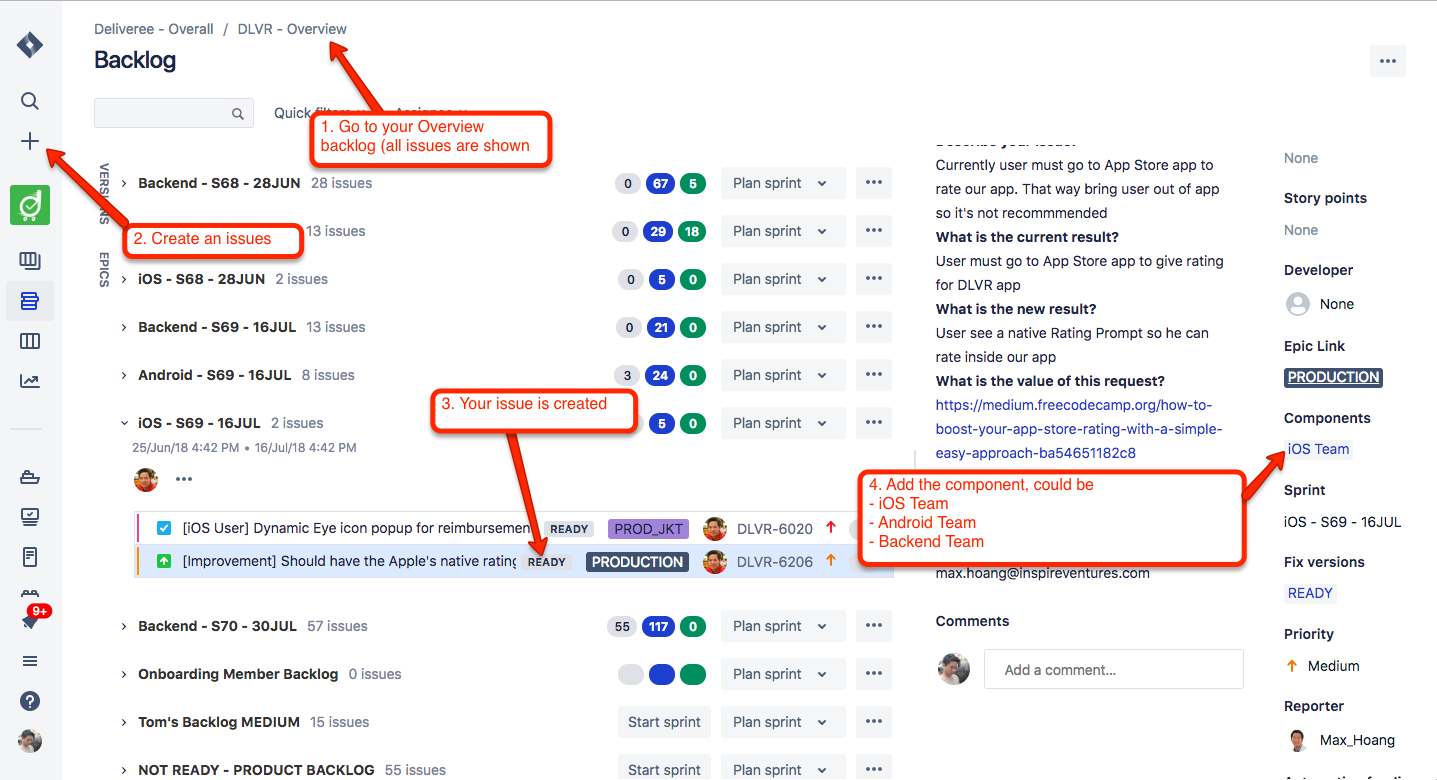Open the DLVR-6020 issue key

tap(775, 528)
